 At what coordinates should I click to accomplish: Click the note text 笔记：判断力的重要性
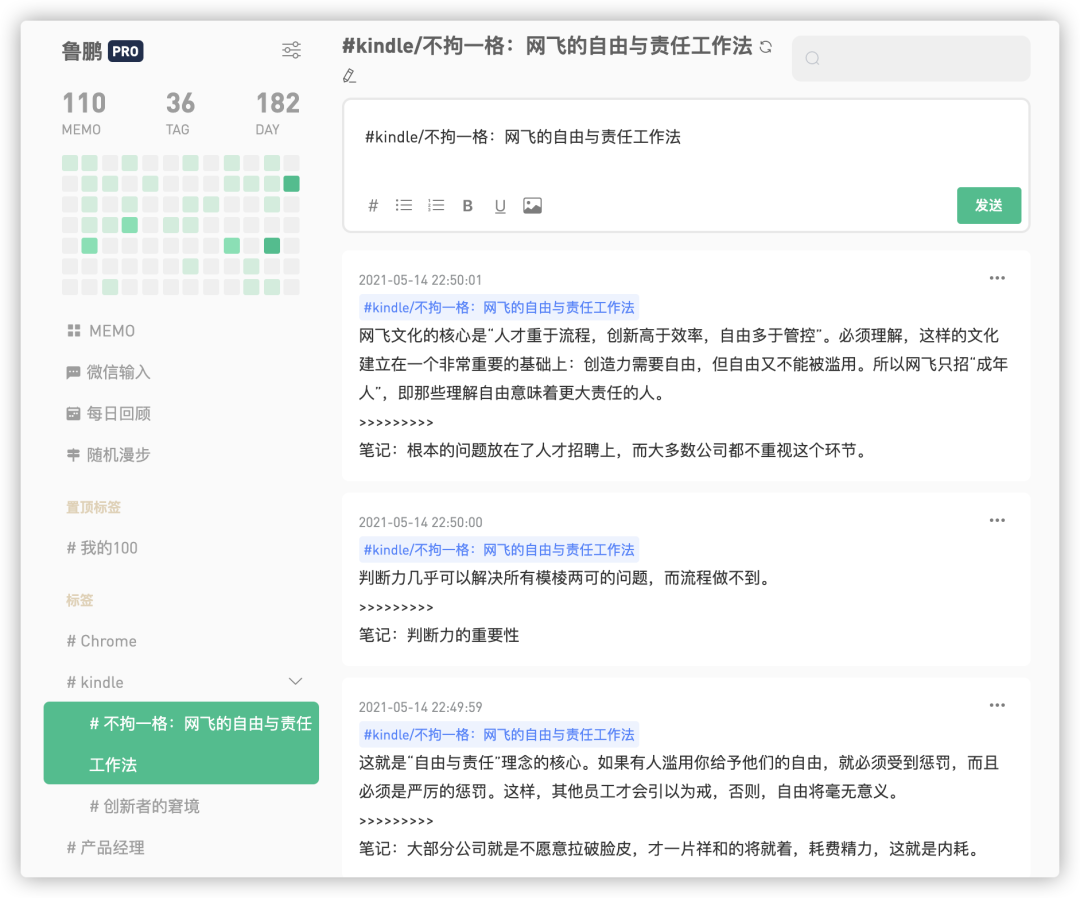pyautogui.click(x=439, y=635)
